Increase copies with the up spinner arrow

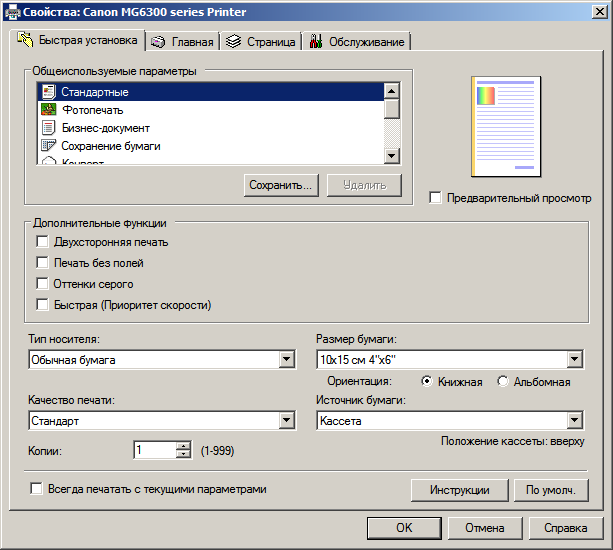[x=183, y=446]
